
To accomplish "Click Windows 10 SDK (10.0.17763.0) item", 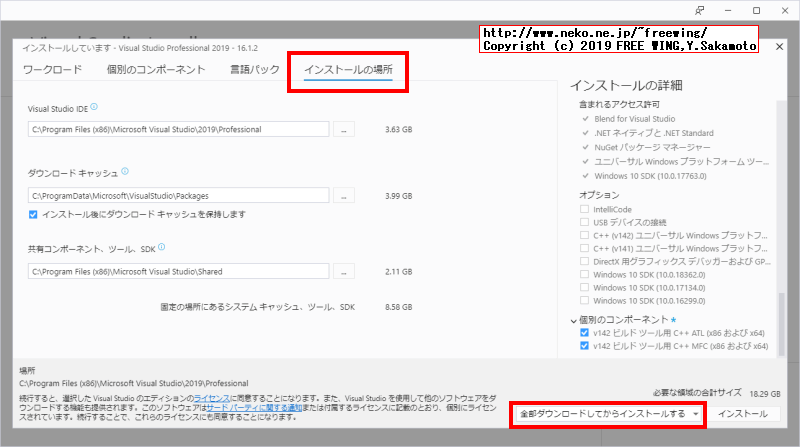I will pos(650,176).
